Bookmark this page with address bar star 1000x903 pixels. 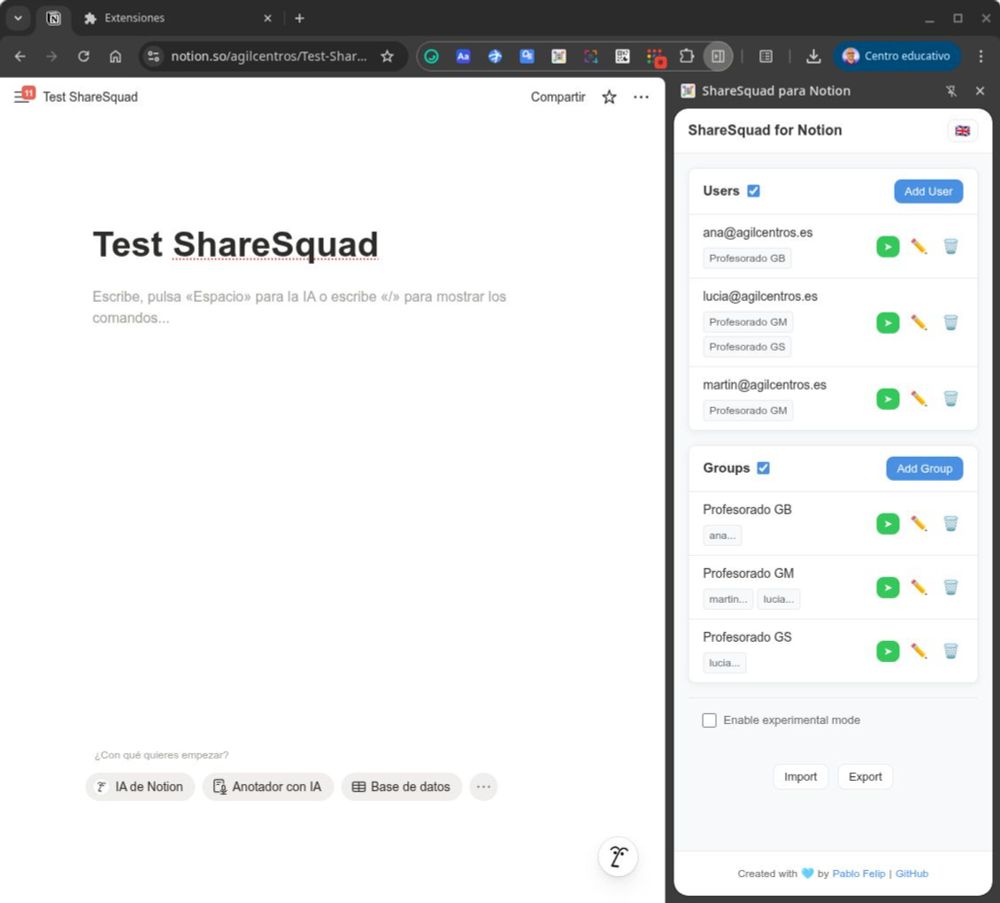[x=387, y=56]
